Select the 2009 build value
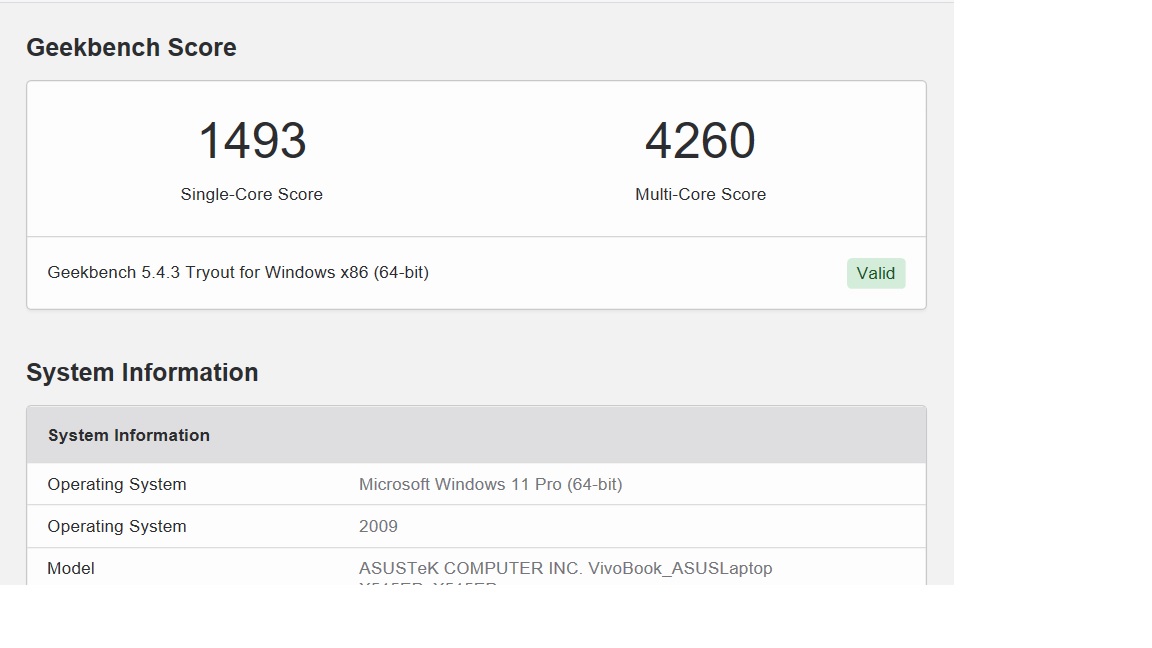The image size is (1152, 648). pyautogui.click(x=378, y=526)
